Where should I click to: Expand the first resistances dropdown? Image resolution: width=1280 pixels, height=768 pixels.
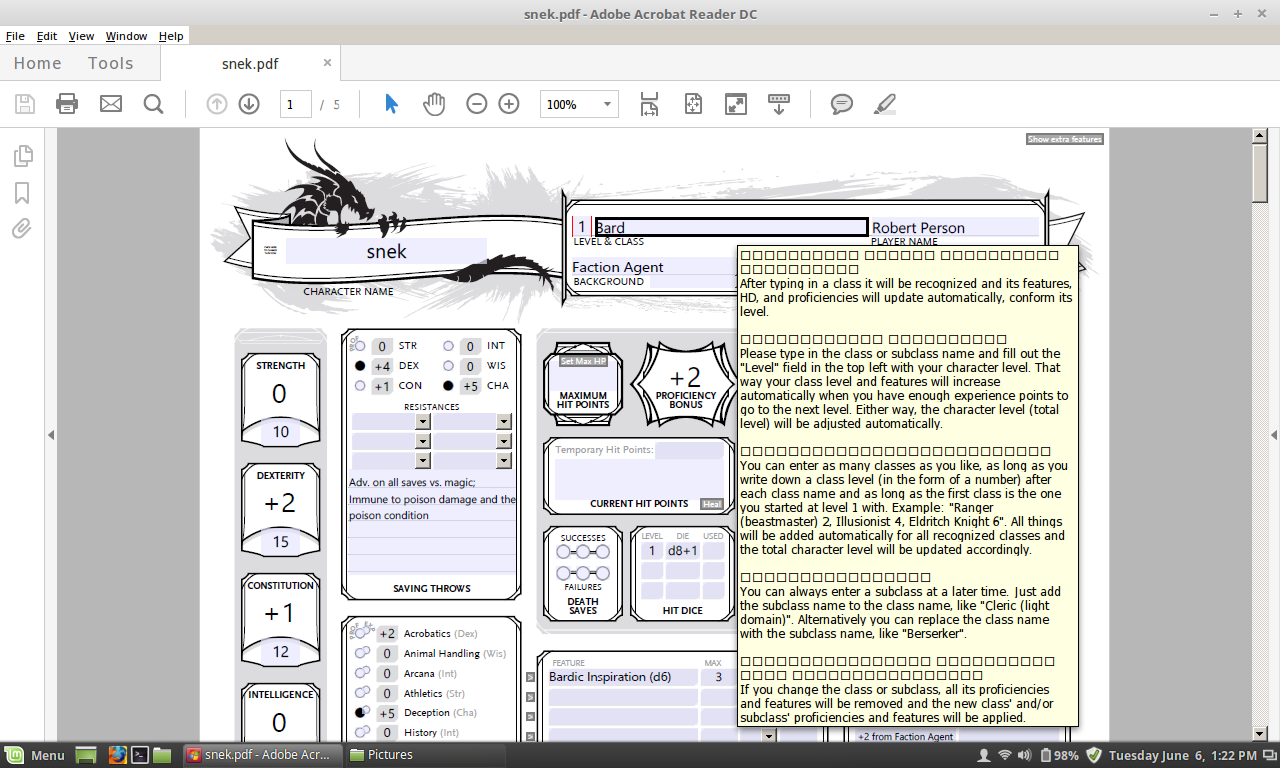422,422
